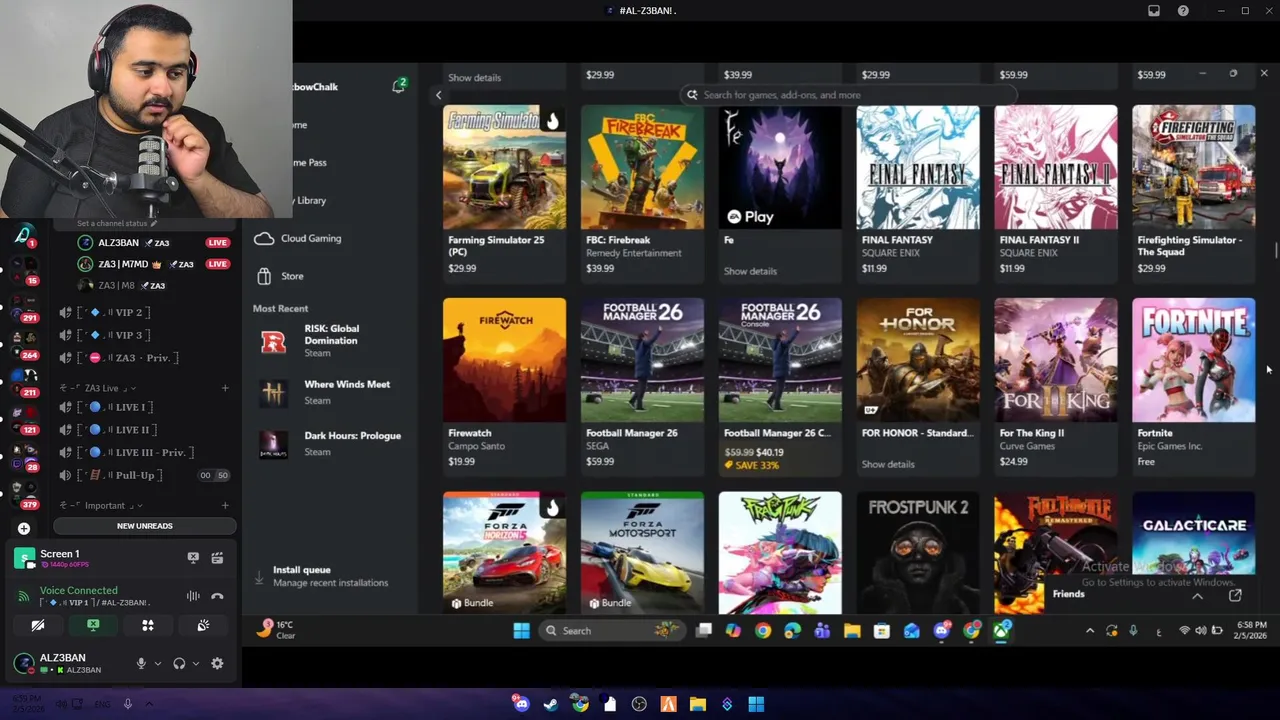Click the NEW UNREADS button

(145, 526)
